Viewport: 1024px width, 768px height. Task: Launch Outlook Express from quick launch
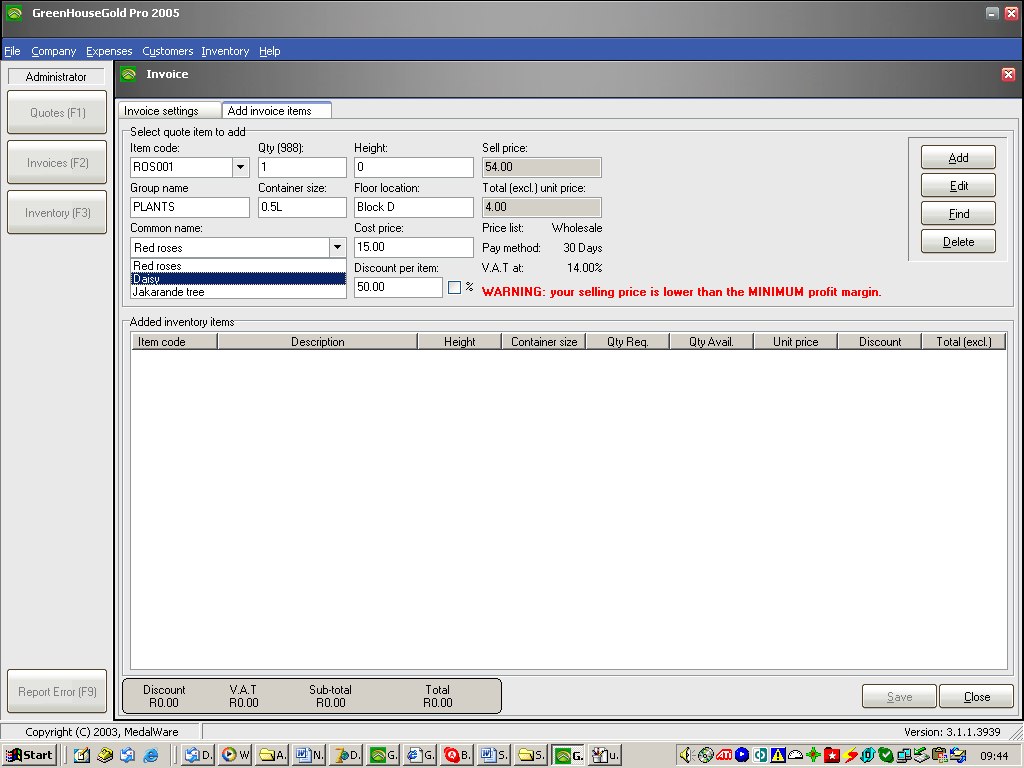(127, 755)
